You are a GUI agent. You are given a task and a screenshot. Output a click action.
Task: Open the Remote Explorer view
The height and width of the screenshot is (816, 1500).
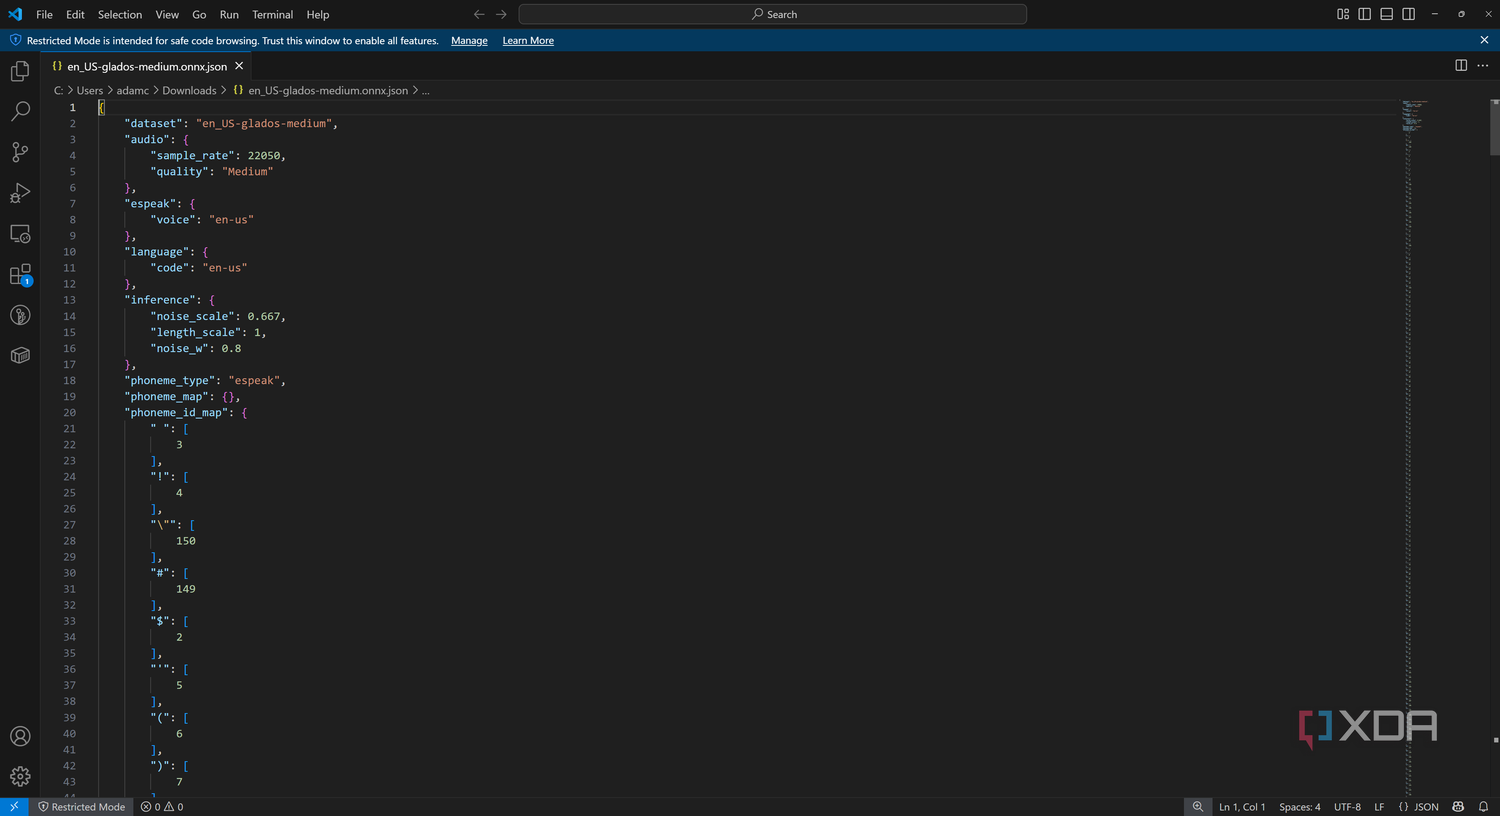click(x=20, y=234)
